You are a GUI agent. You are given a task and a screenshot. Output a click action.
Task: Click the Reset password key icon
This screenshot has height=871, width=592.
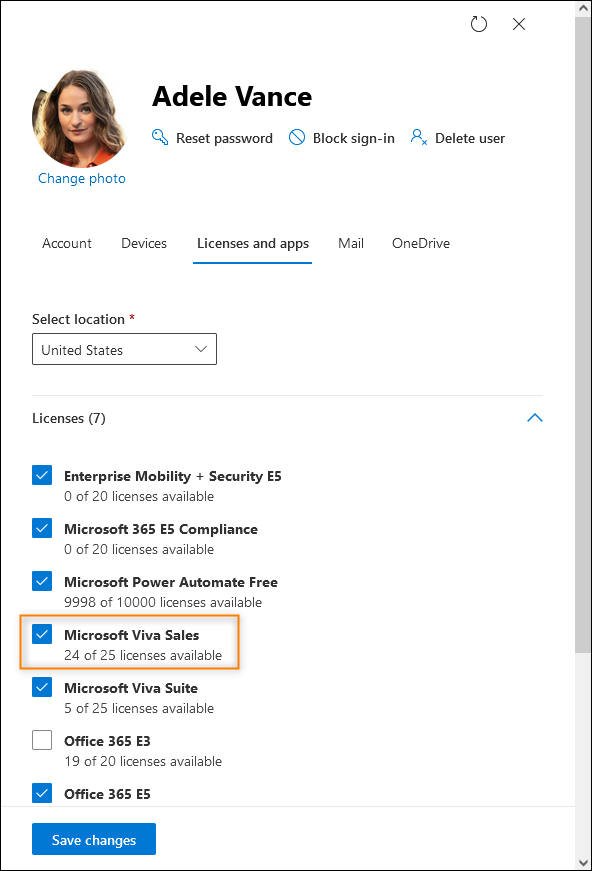160,137
